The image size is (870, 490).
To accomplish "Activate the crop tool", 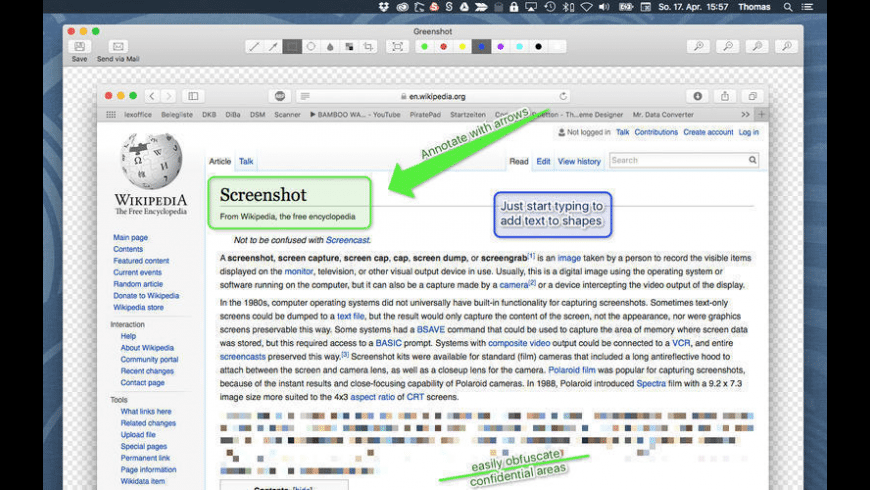I will point(368,47).
